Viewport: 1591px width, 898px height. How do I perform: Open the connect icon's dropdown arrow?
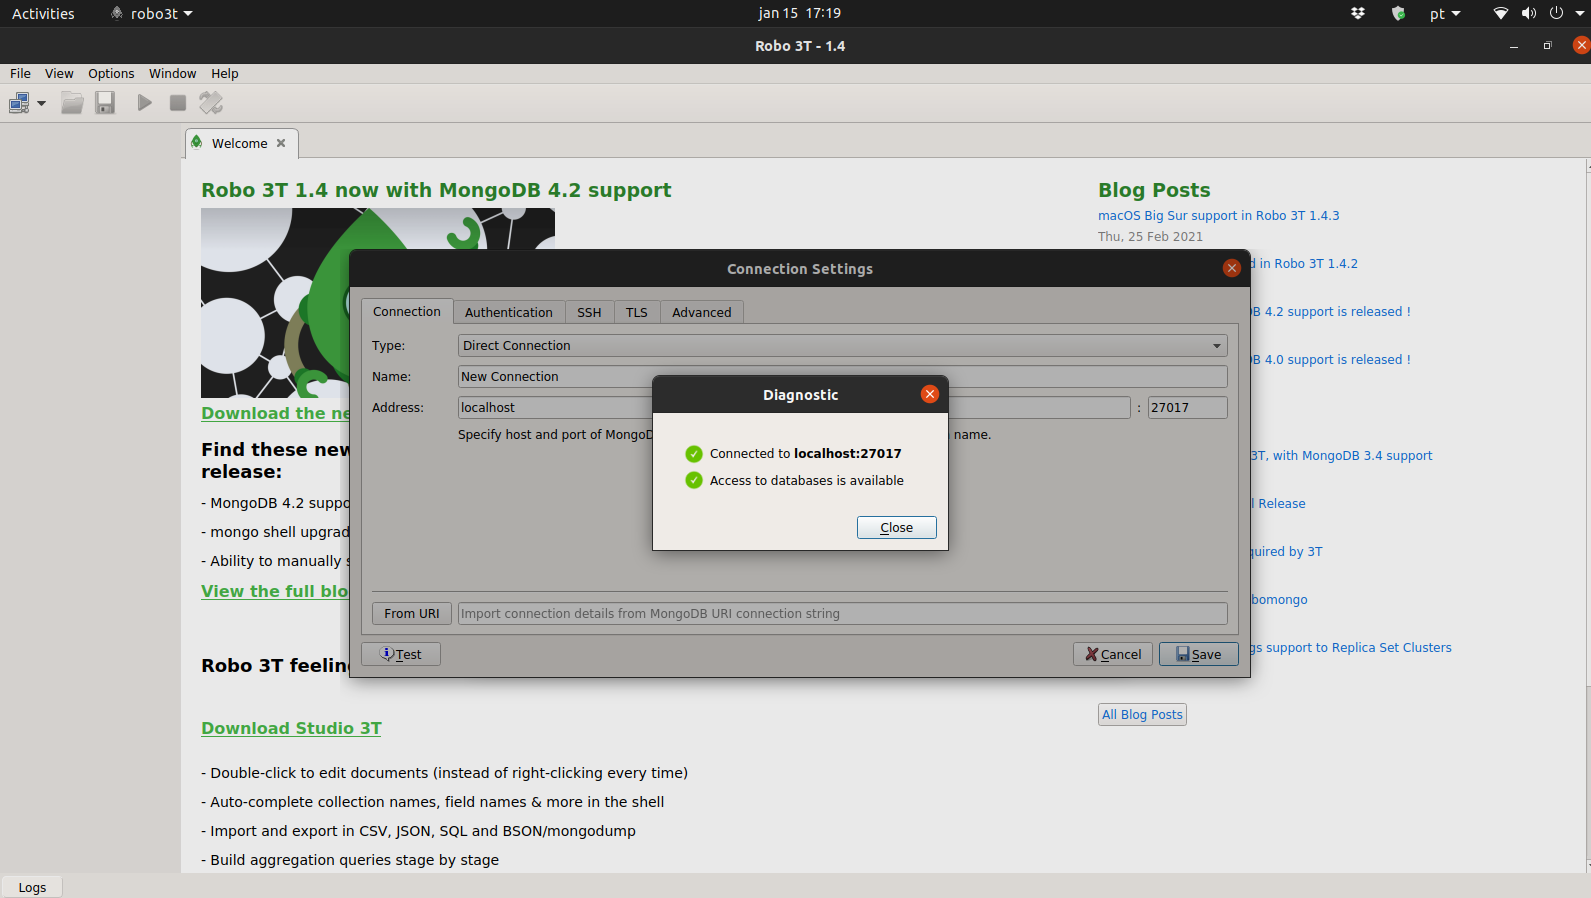pos(42,103)
